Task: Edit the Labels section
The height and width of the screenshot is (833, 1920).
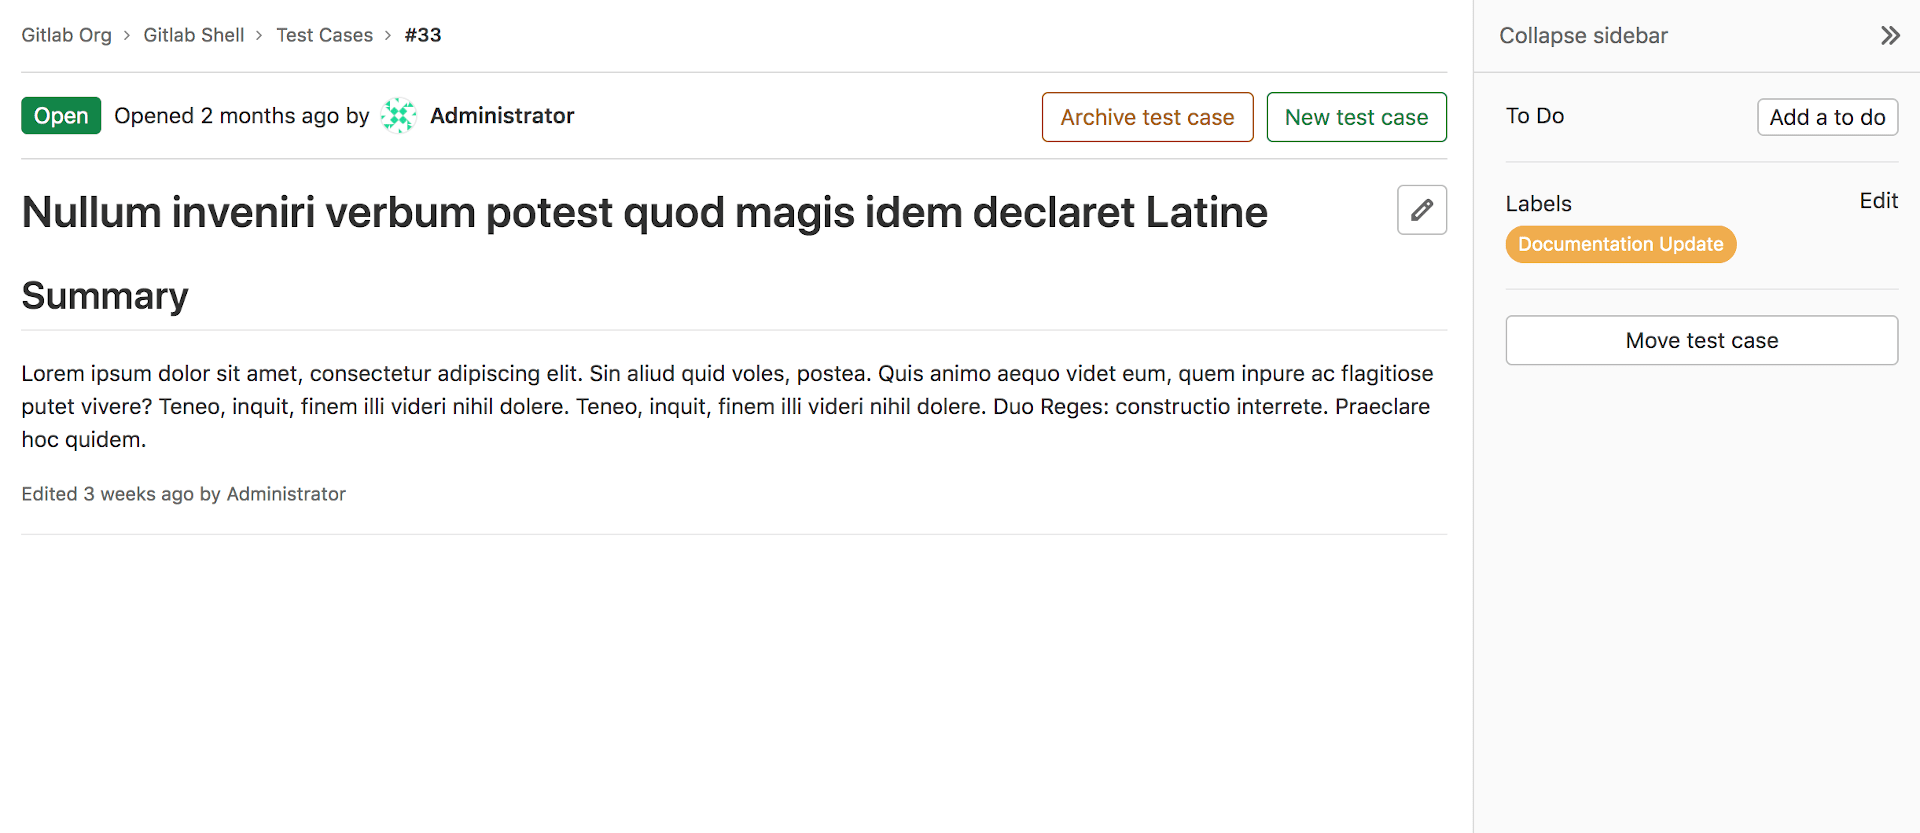Action: (1878, 201)
